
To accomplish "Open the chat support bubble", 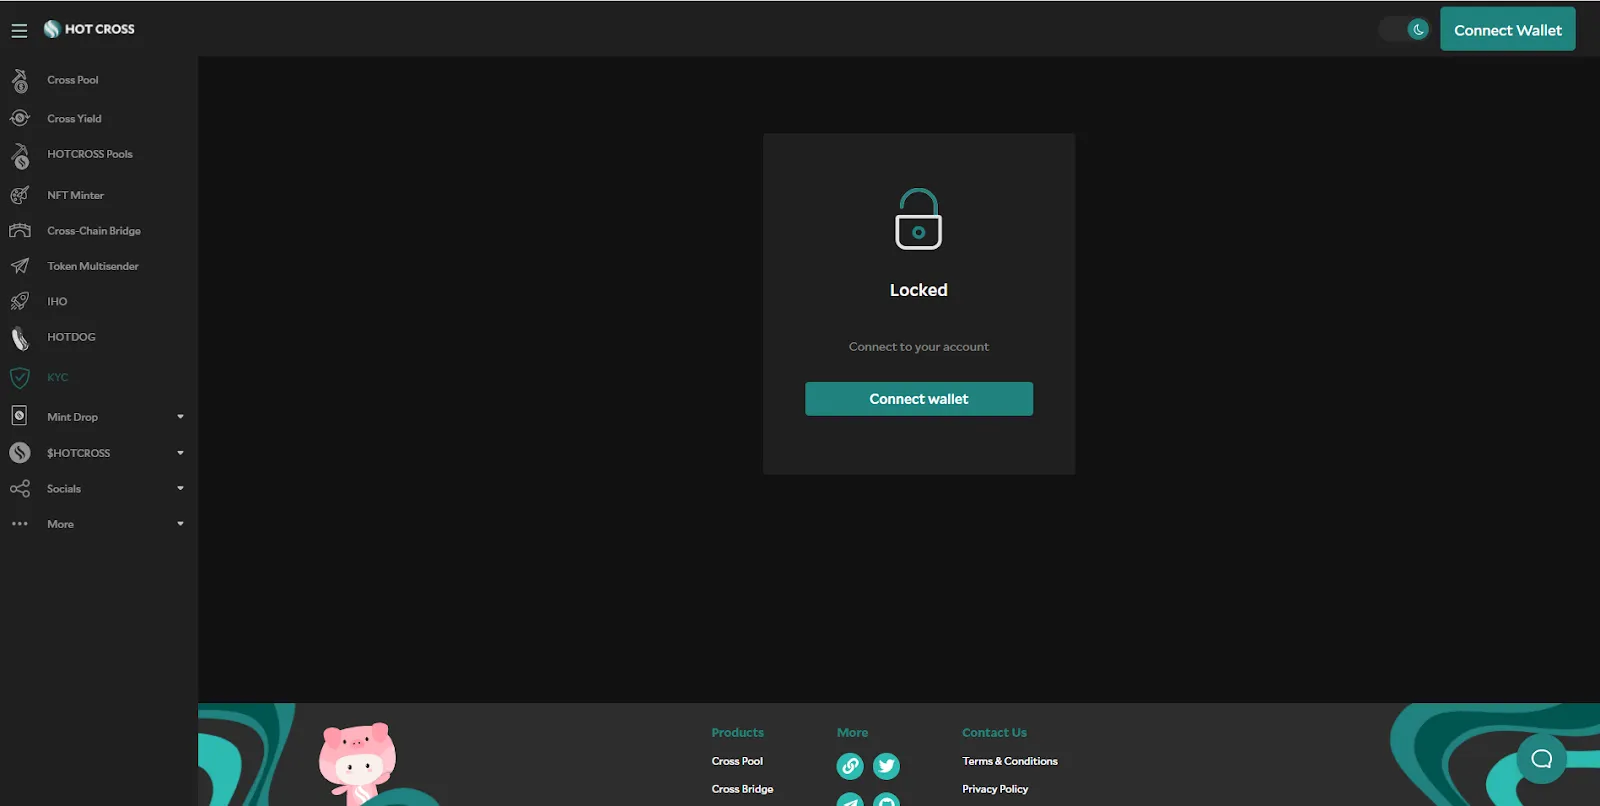I will (1542, 759).
